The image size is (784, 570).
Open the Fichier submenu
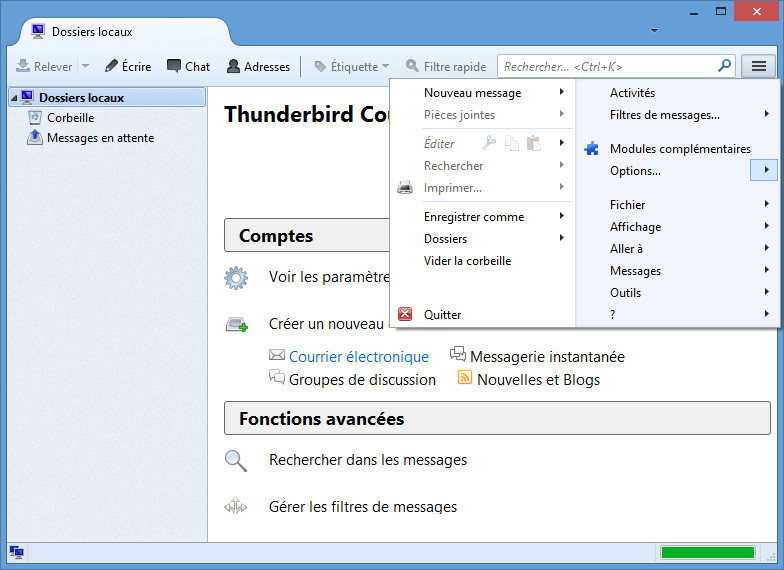[x=678, y=204]
